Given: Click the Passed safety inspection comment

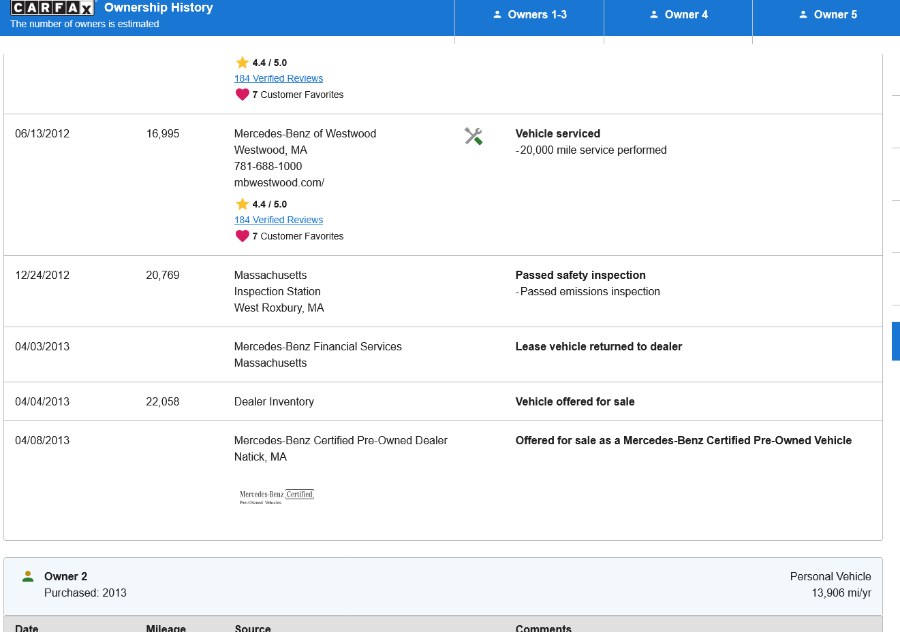Looking at the screenshot, I should pyautogui.click(x=580, y=275).
